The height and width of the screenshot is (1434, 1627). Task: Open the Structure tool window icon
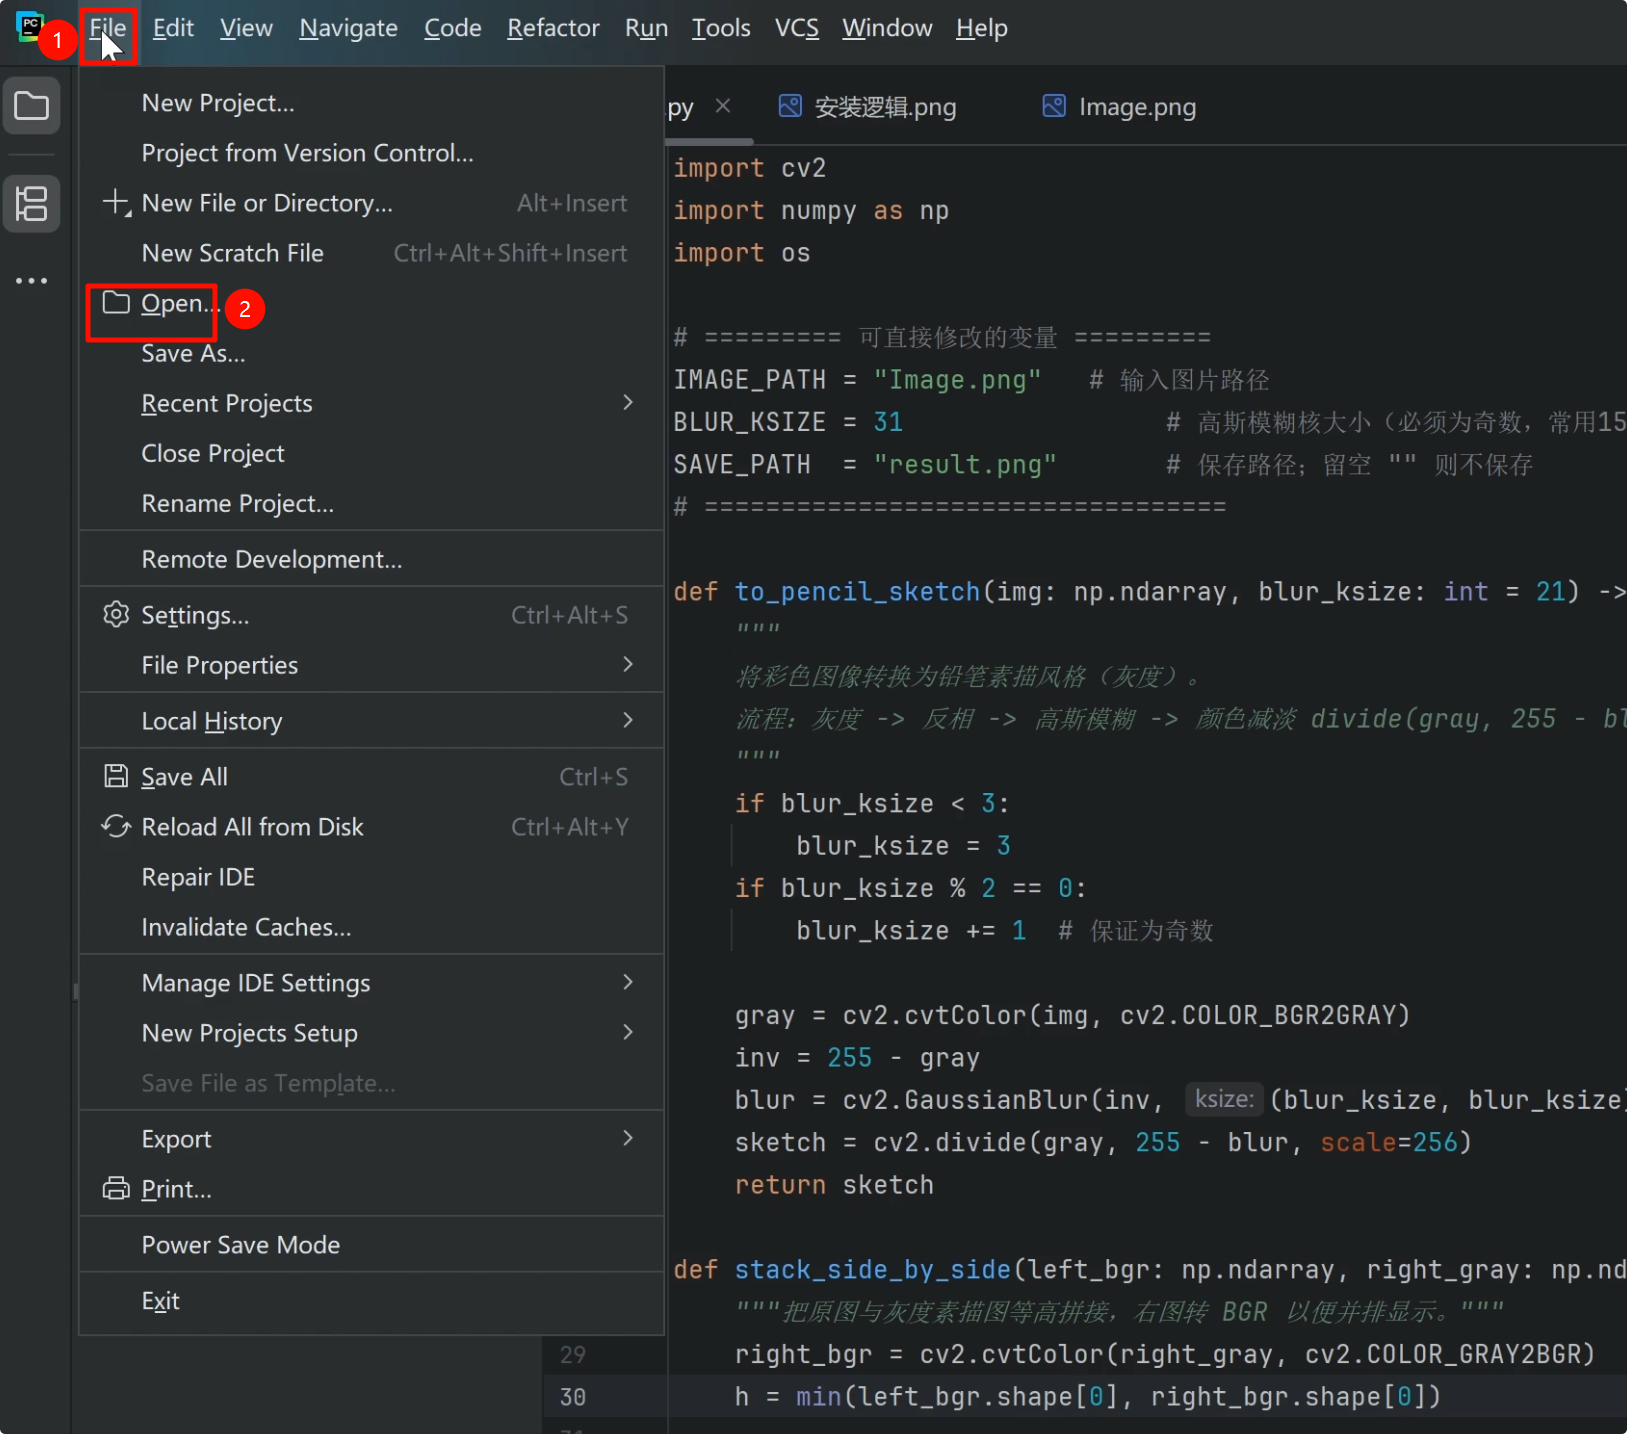click(32, 204)
